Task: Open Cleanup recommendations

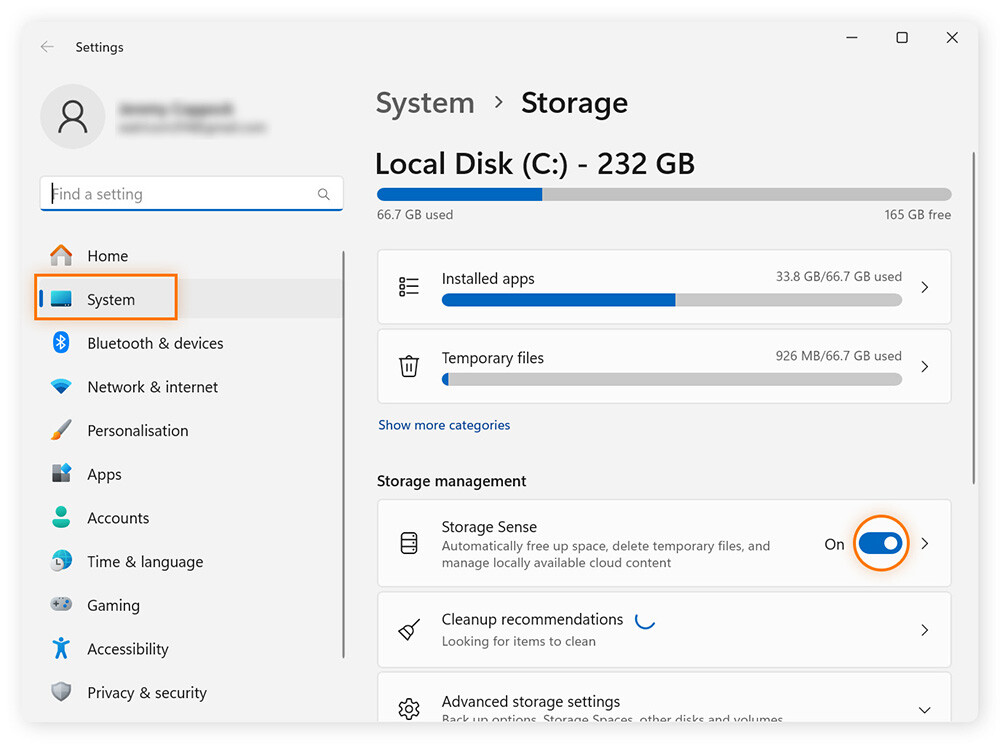Action: (663, 629)
